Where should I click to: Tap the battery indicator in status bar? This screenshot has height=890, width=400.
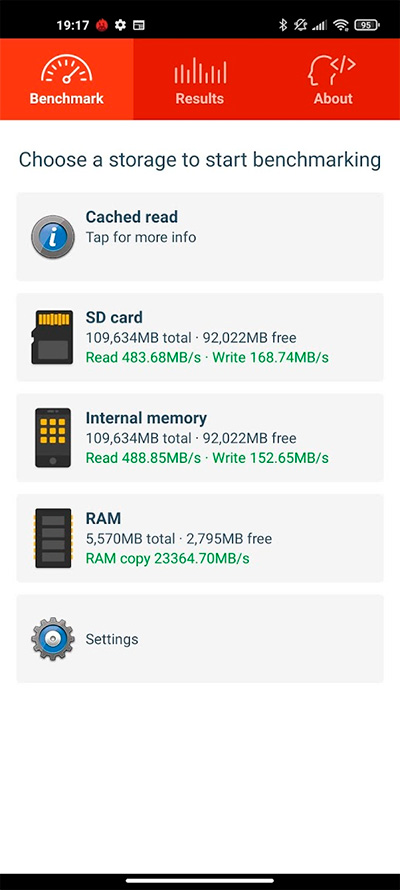tap(367, 25)
